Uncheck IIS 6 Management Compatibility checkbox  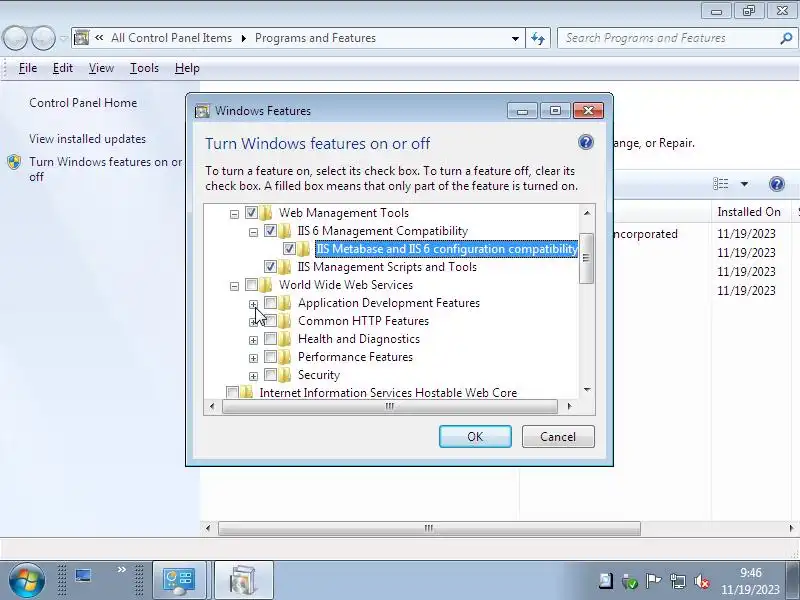270,230
